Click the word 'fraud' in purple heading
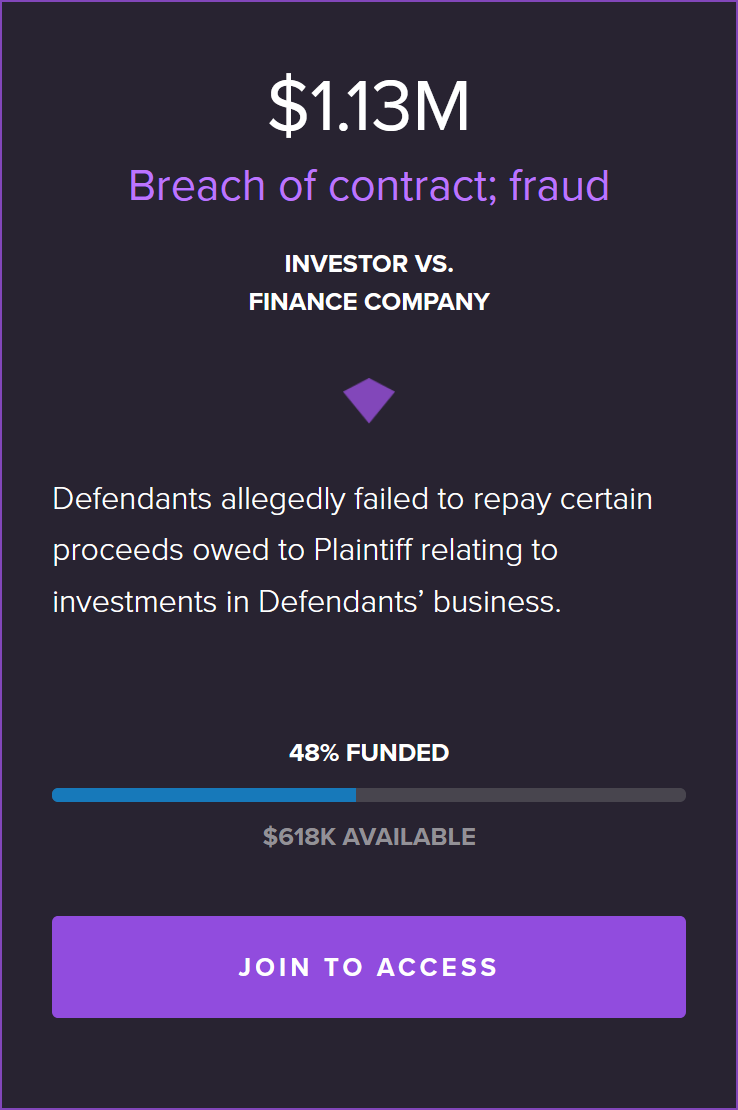The width and height of the screenshot is (738, 1110). [559, 185]
